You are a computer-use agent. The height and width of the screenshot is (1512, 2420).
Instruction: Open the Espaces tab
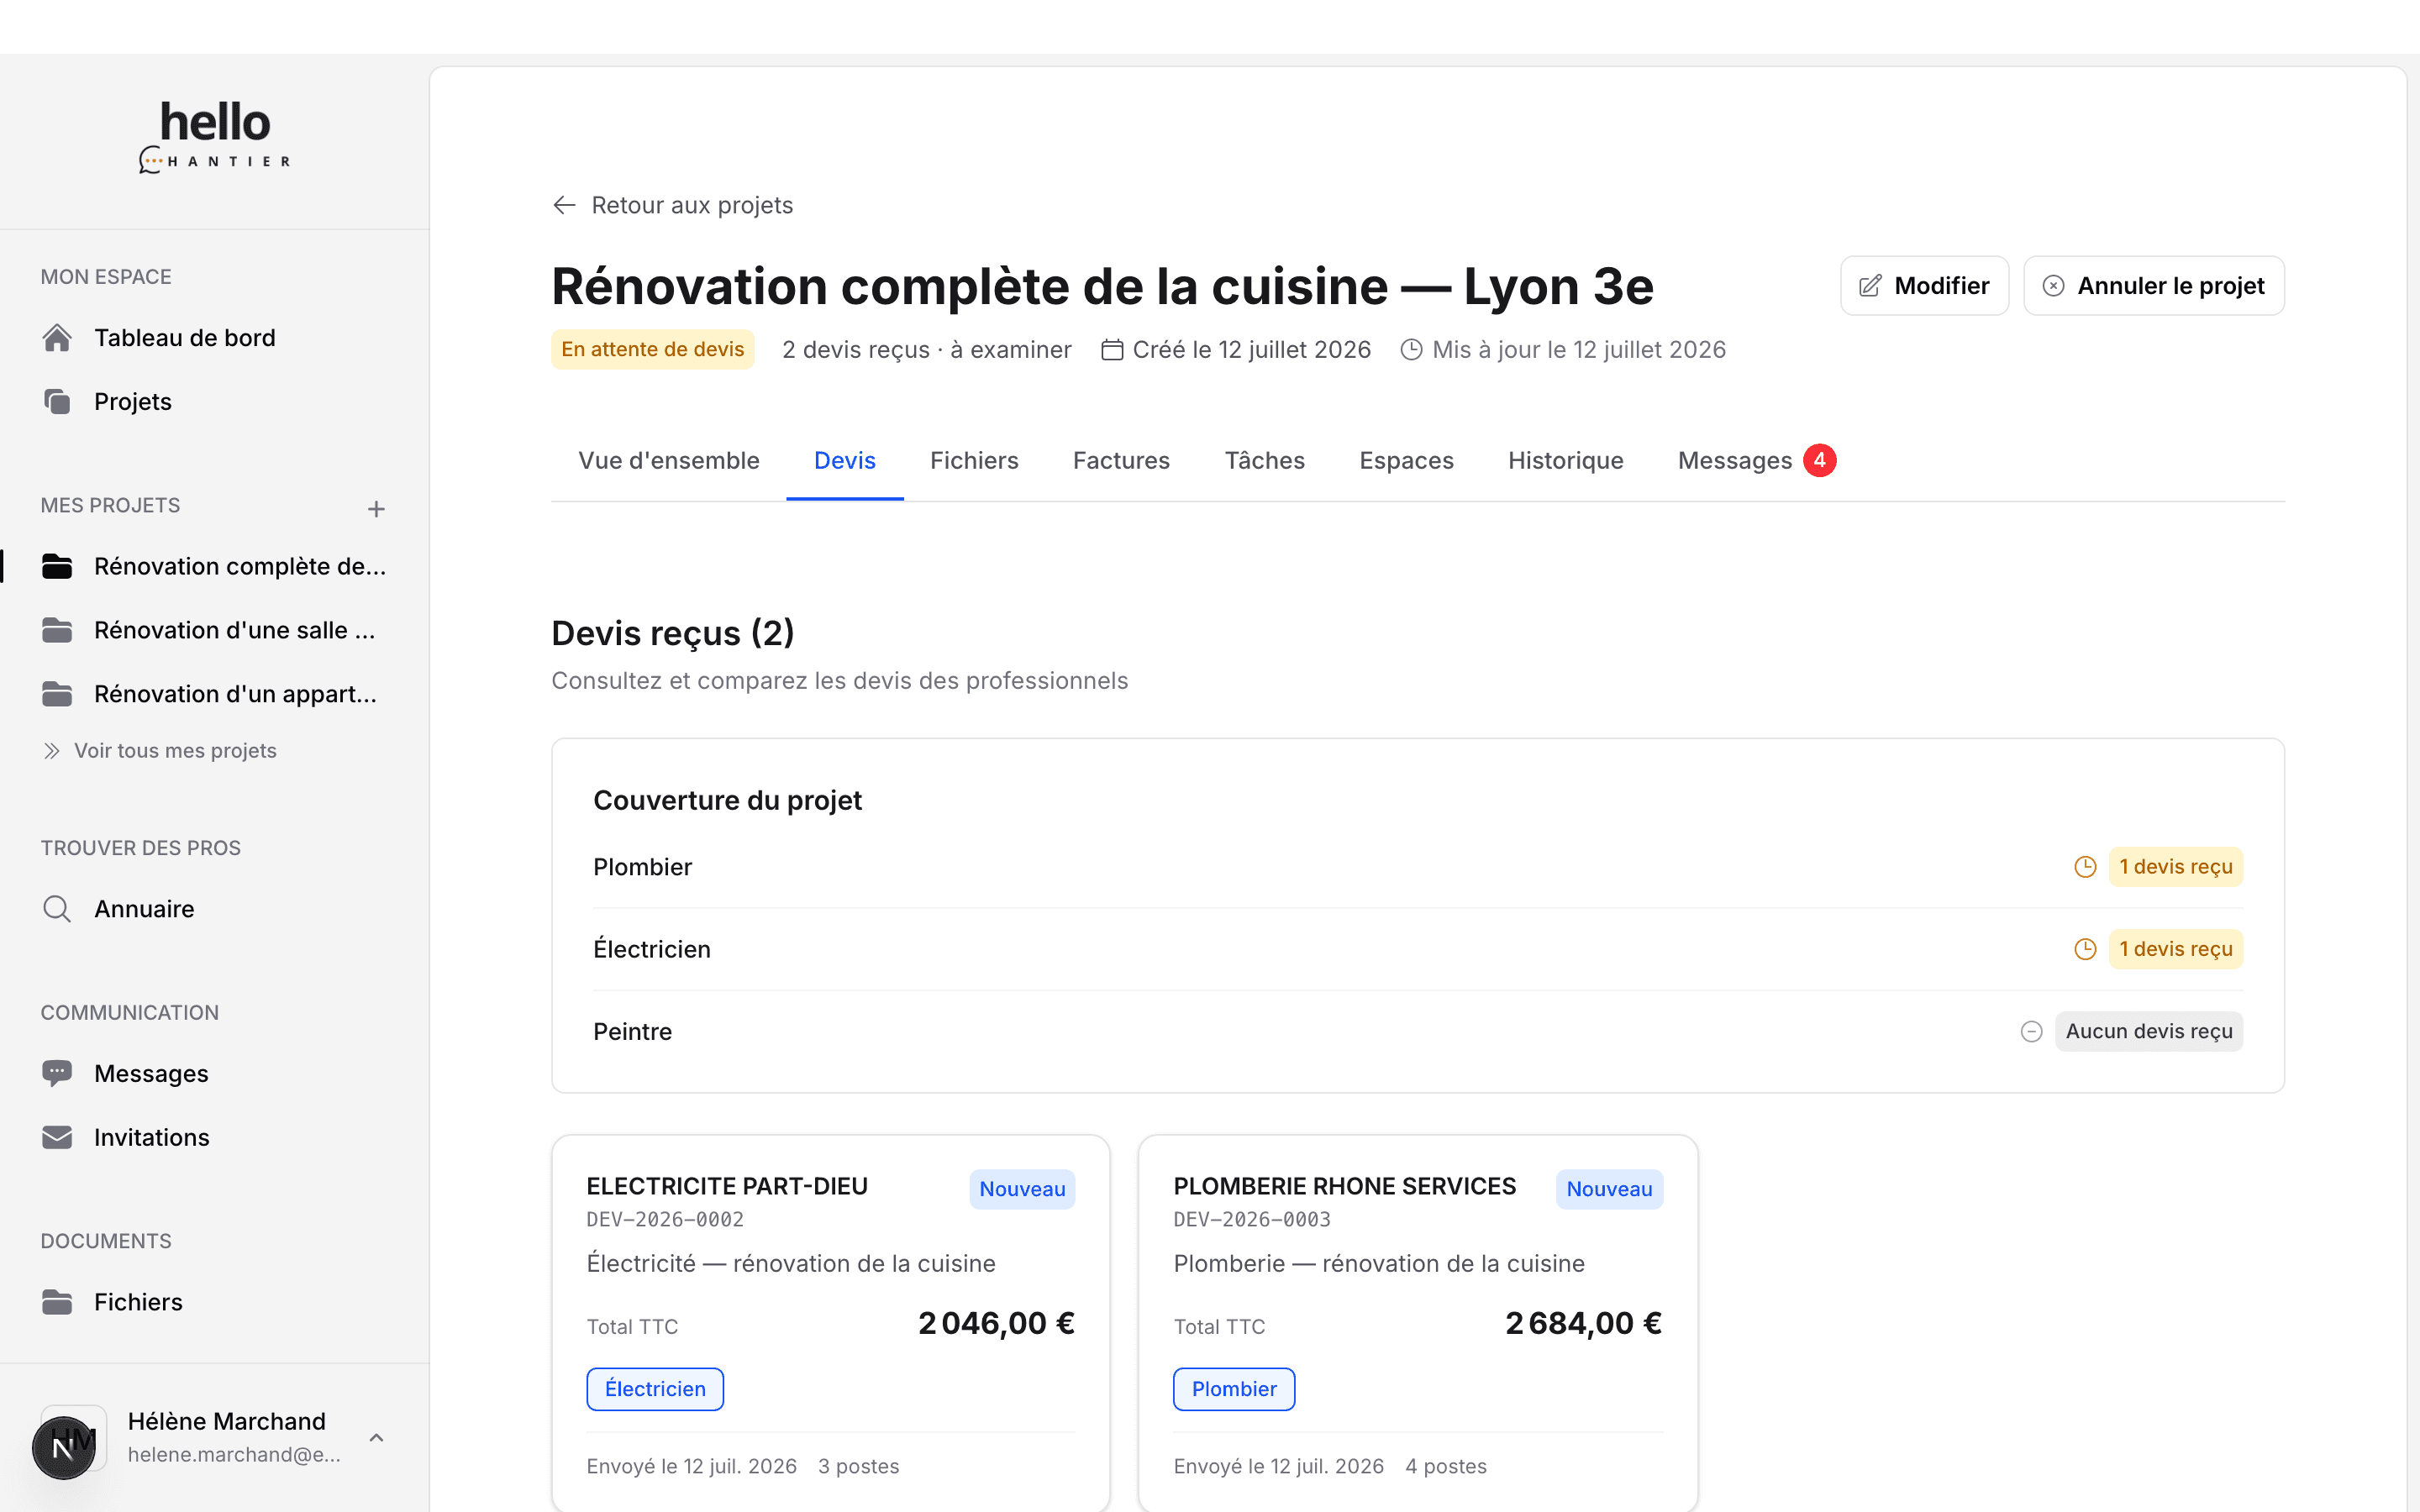[x=1406, y=461]
